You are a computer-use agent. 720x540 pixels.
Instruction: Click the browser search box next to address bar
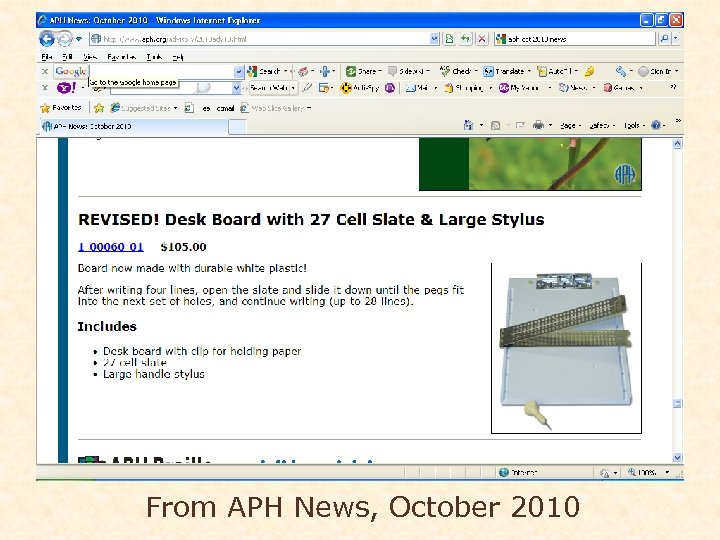[574, 39]
